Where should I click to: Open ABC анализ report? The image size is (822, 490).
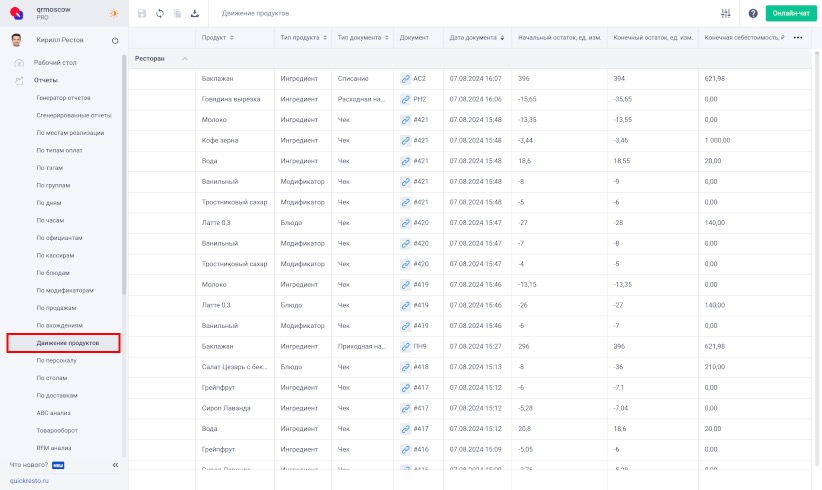(53, 413)
